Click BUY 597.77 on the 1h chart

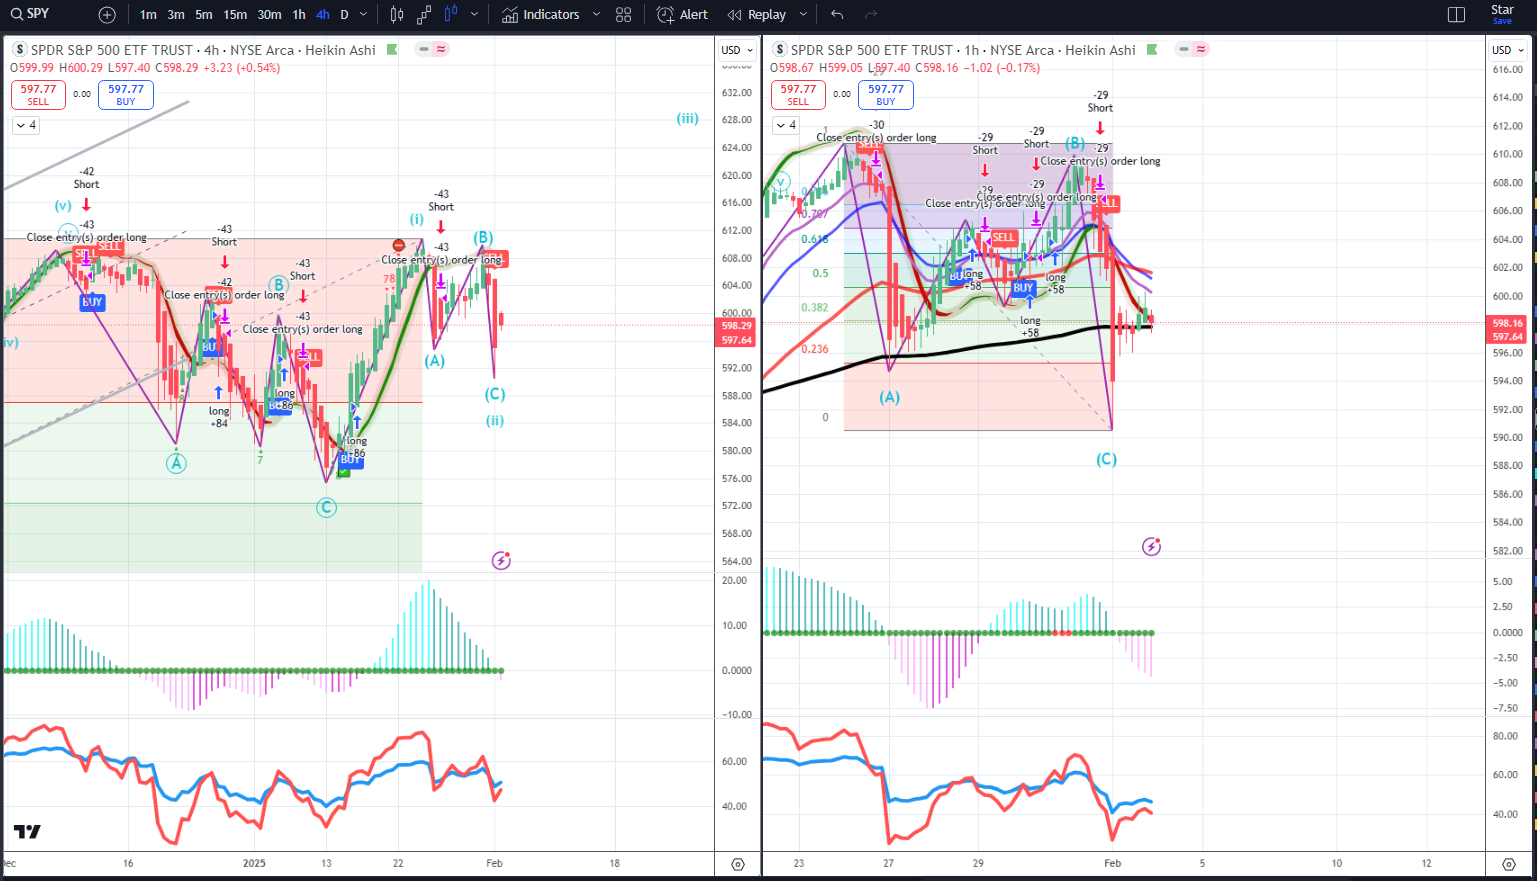coord(886,95)
